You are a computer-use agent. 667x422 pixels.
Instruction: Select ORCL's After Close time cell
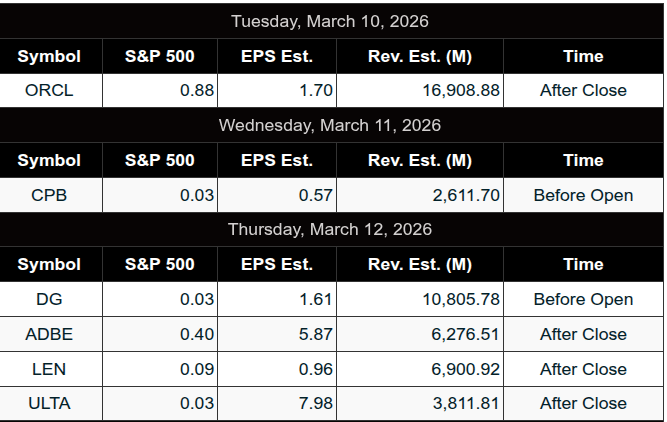click(x=583, y=90)
